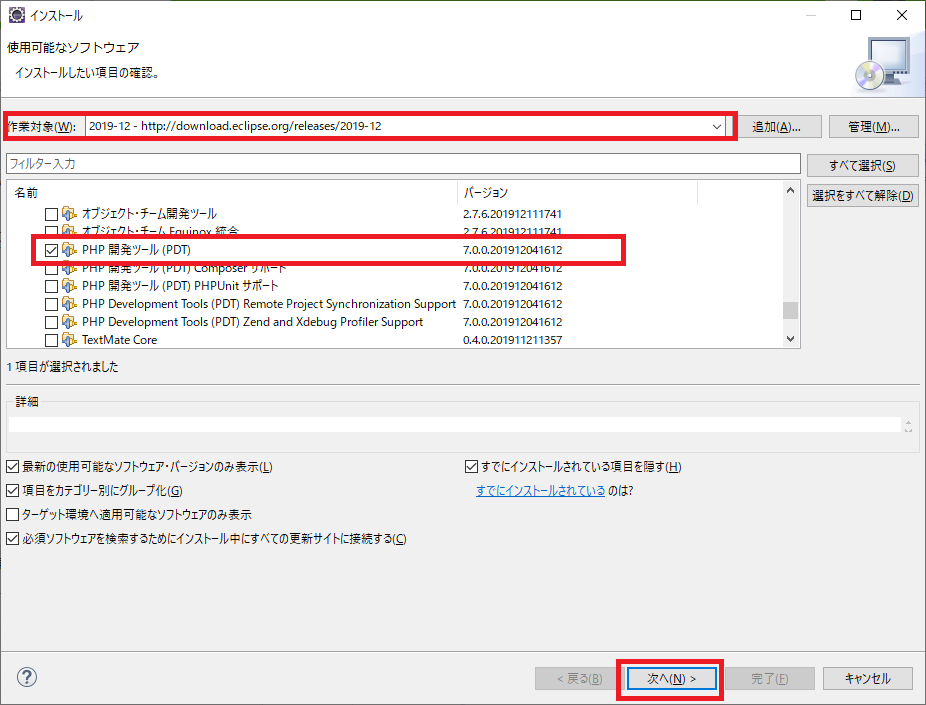Click the フィルター入力 filter field
926x705 pixels.
click(400, 161)
